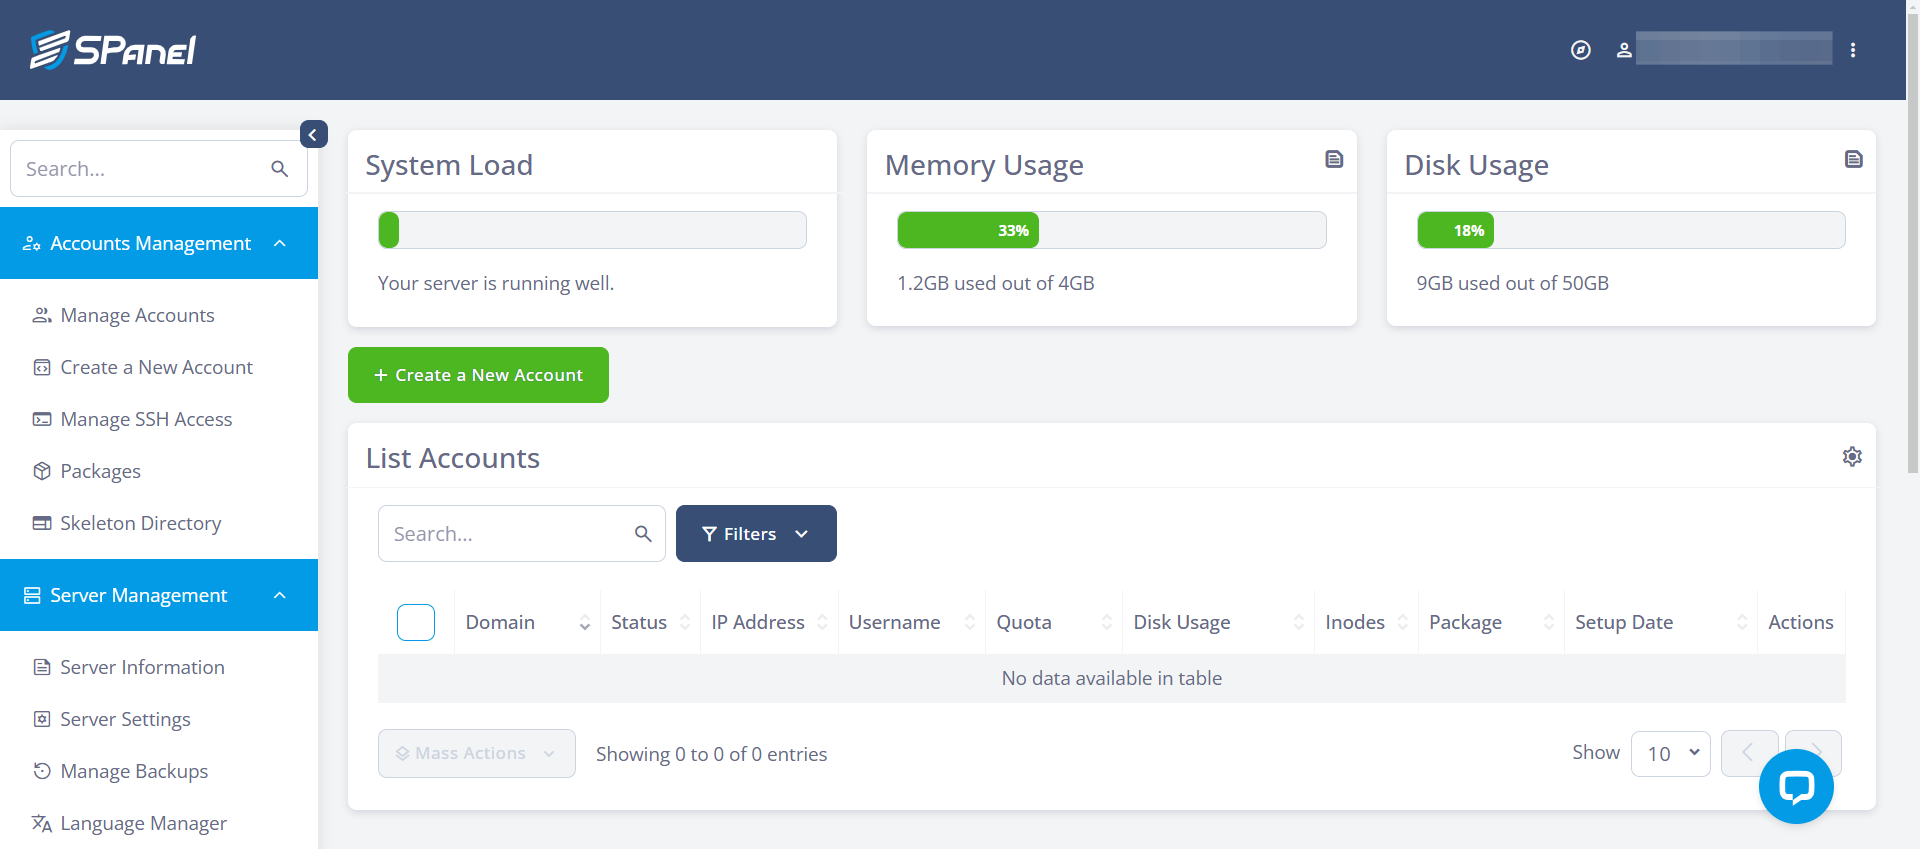Open Memory Usage details icon
Image resolution: width=1920 pixels, height=849 pixels.
(x=1334, y=159)
